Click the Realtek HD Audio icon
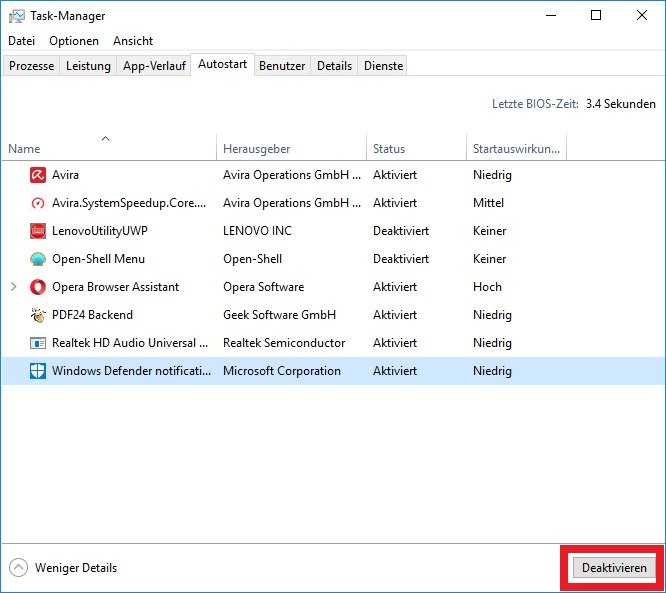Image resolution: width=666 pixels, height=593 pixels. pyautogui.click(x=38, y=343)
